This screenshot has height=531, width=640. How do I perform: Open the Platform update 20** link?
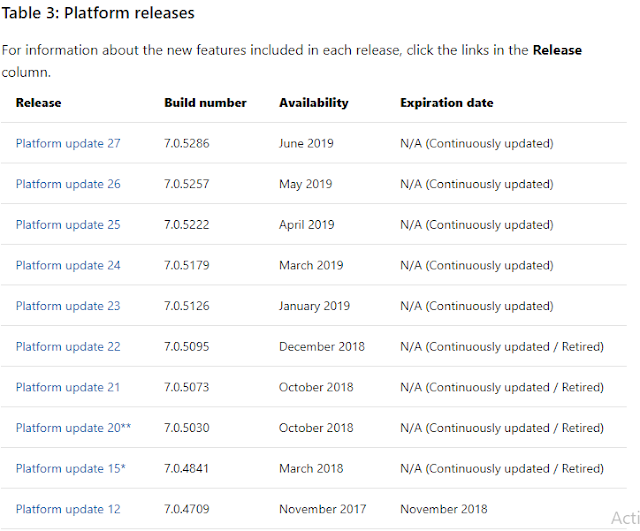[73, 428]
